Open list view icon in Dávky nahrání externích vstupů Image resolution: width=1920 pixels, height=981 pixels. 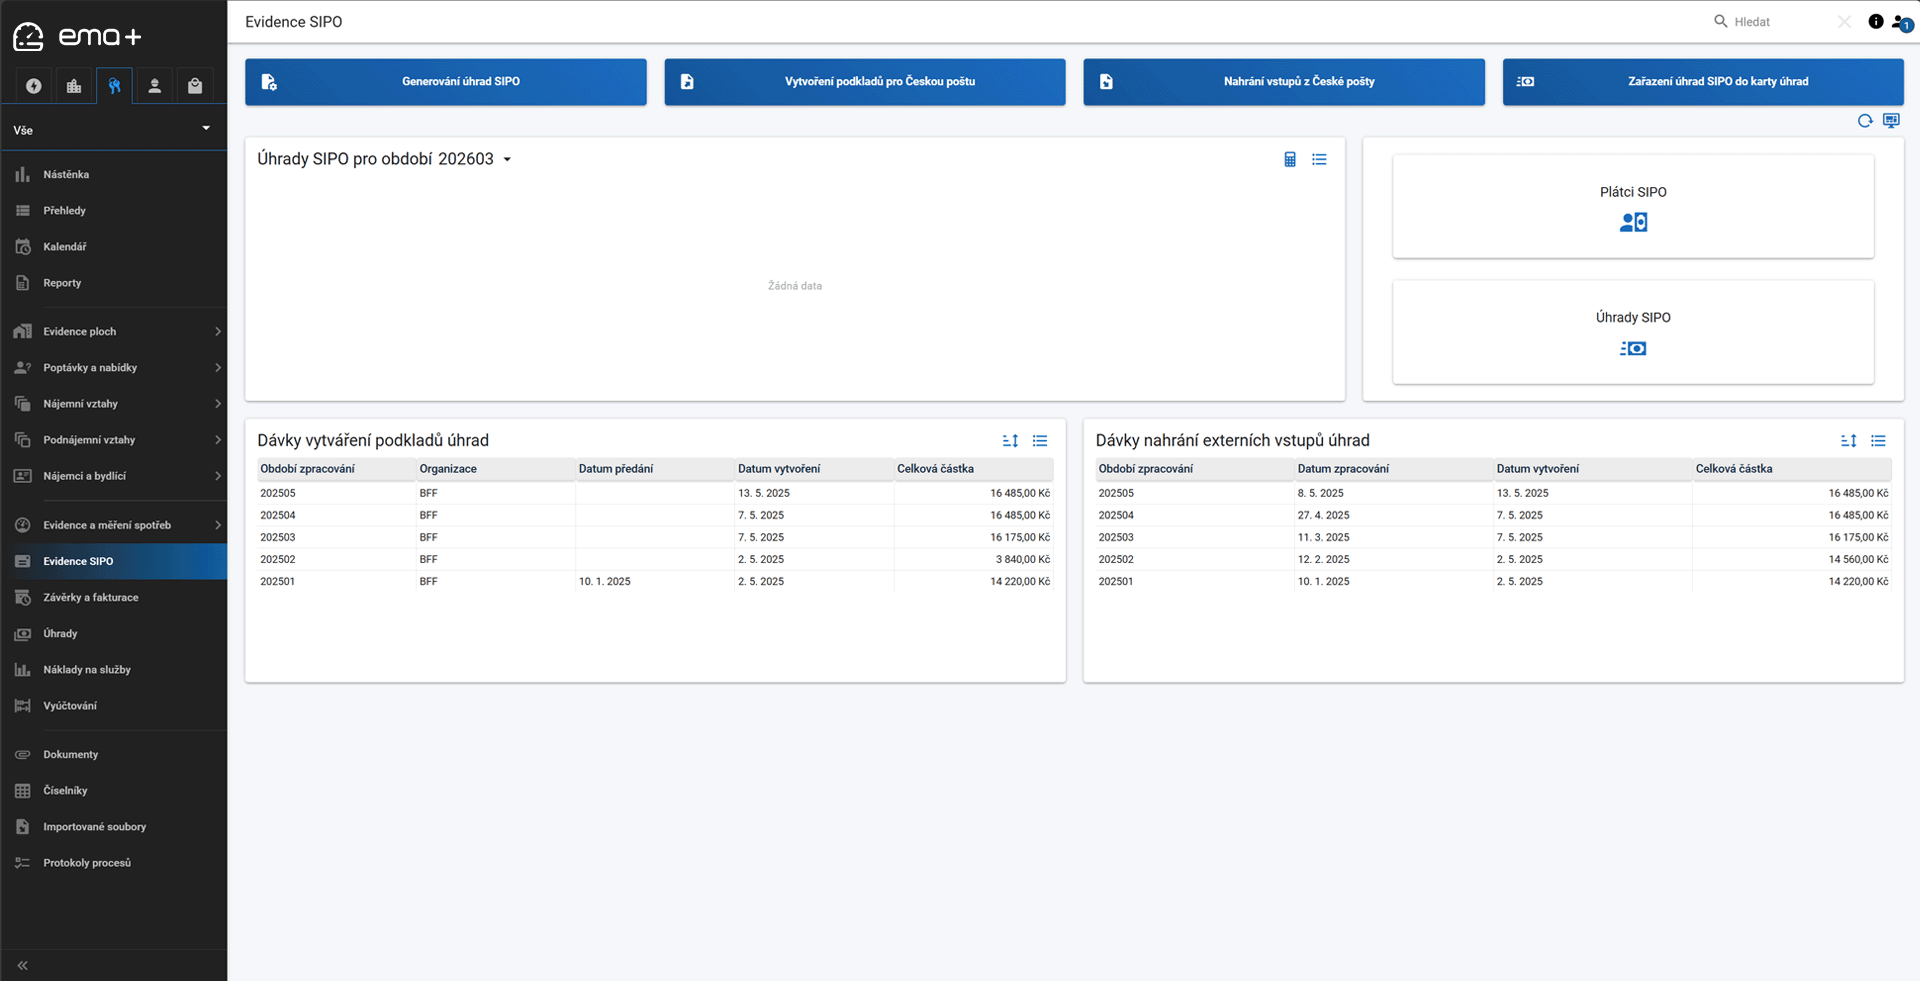pos(1878,441)
